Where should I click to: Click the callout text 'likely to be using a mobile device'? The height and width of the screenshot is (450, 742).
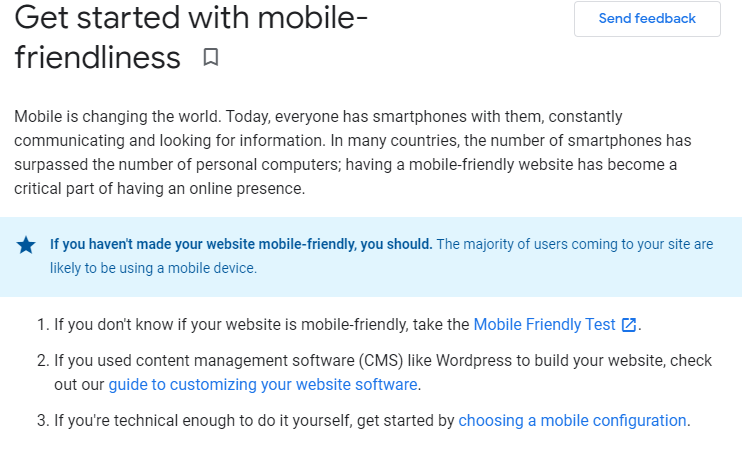tap(152, 268)
